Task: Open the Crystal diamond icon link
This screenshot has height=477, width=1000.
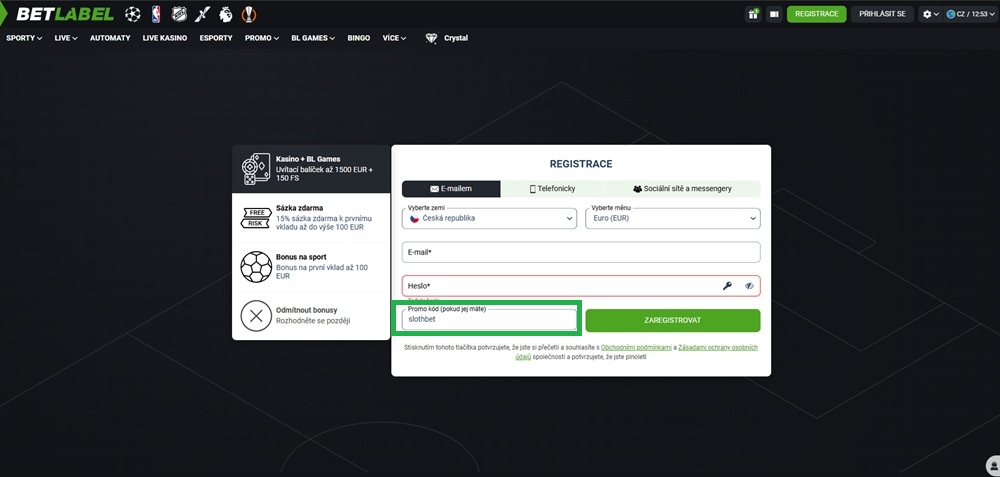Action: tap(431, 38)
